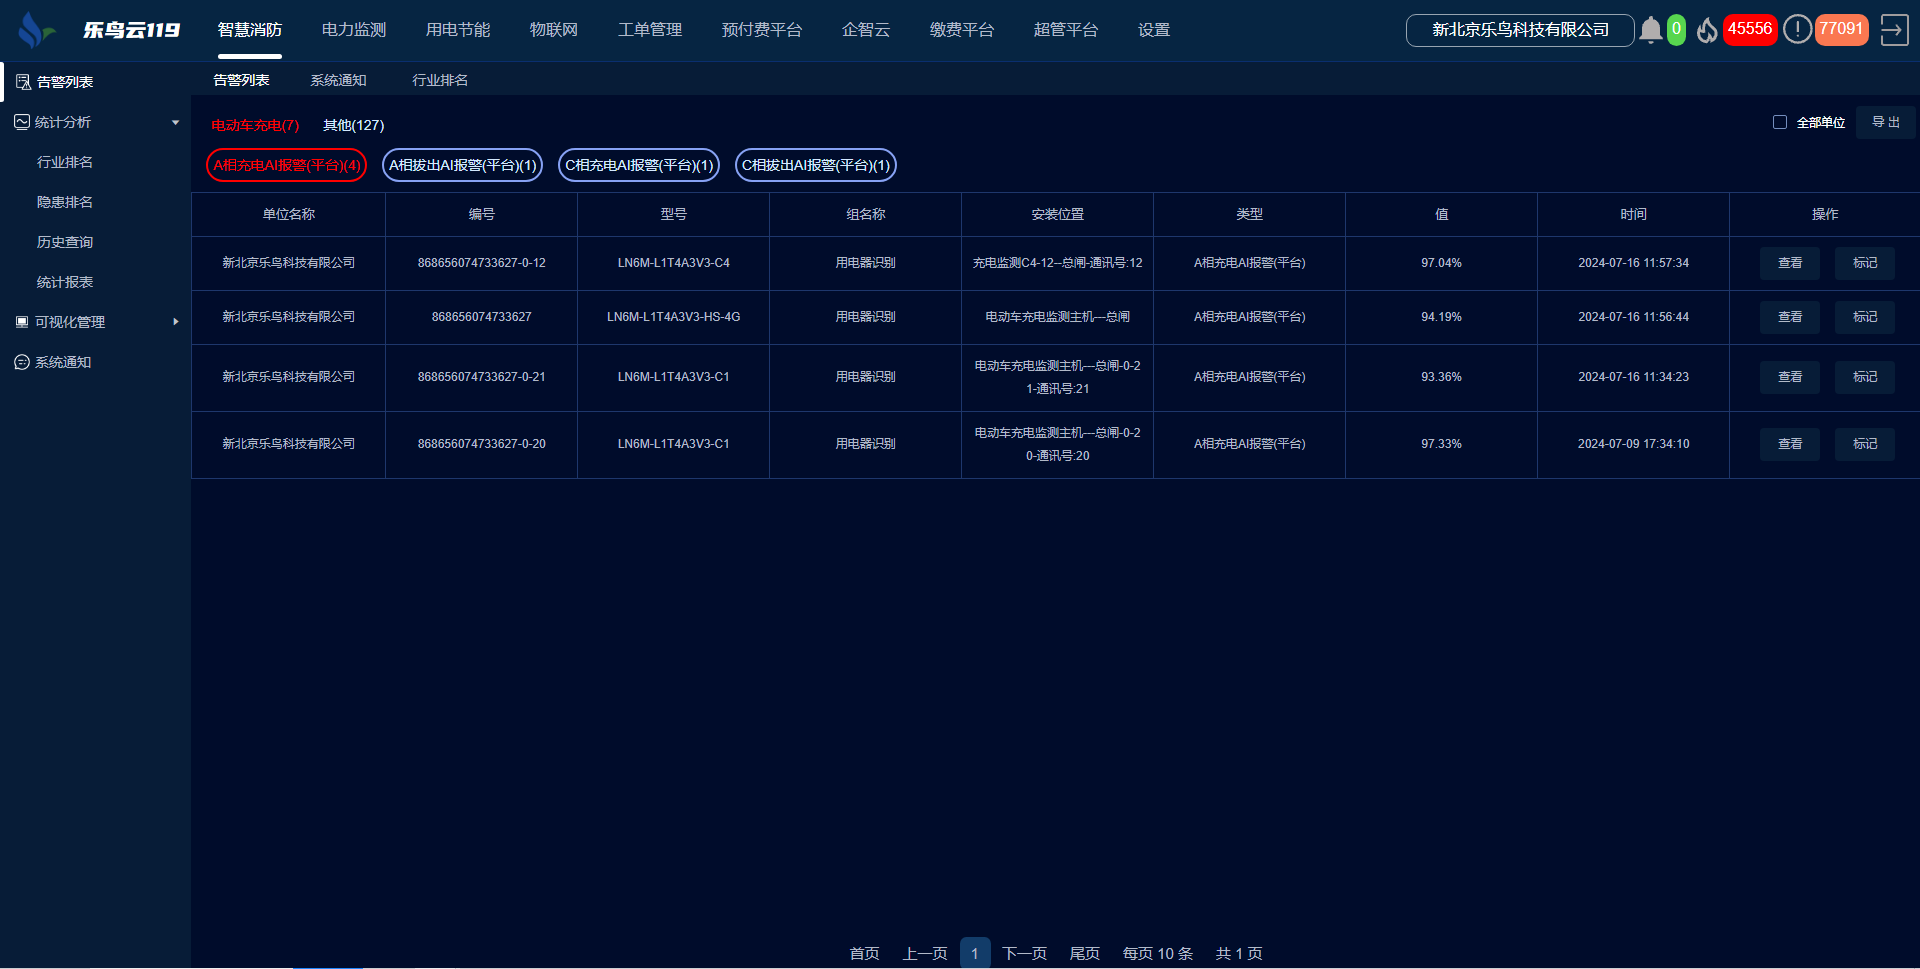Click the logout exit icon

pos(1894,30)
